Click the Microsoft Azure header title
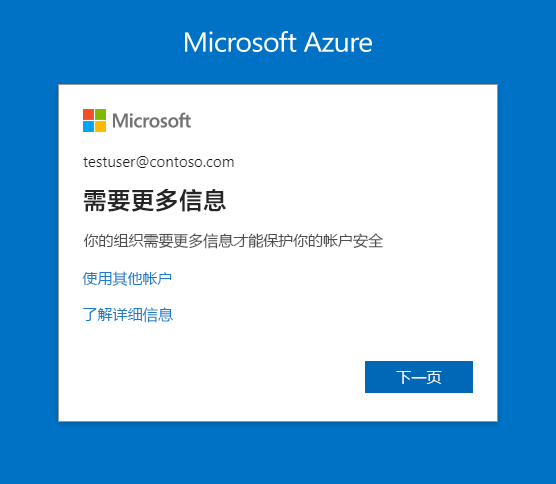Screen dimensions: 556x484 tap(278, 43)
